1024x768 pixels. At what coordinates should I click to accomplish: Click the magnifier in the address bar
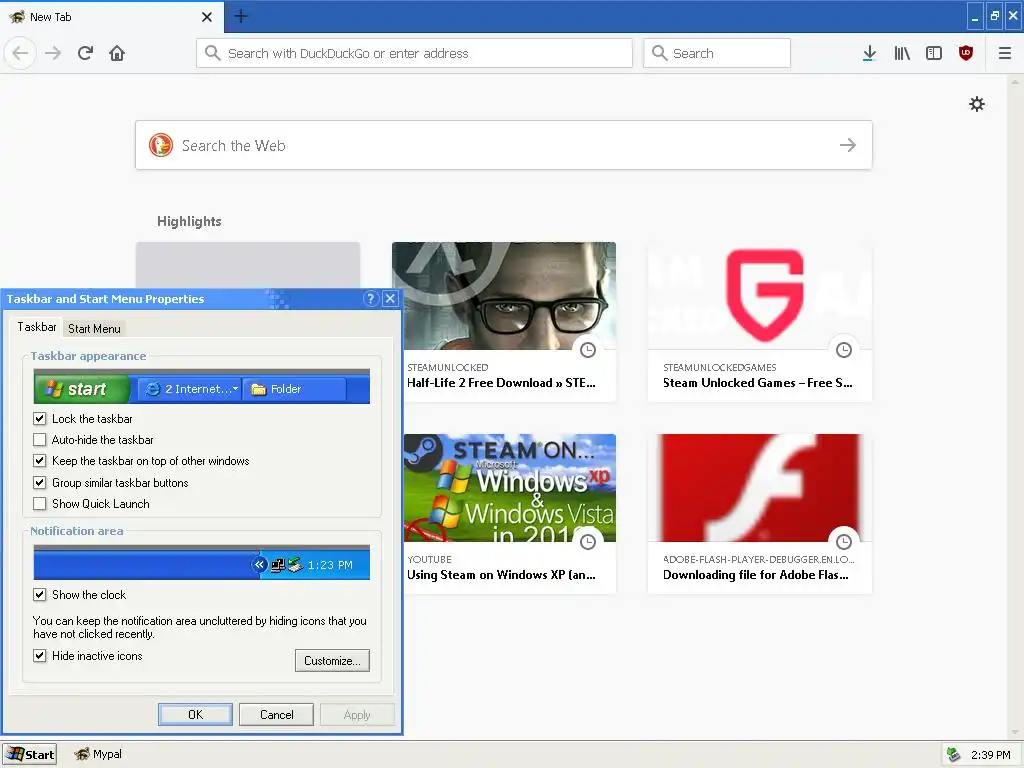pos(212,53)
